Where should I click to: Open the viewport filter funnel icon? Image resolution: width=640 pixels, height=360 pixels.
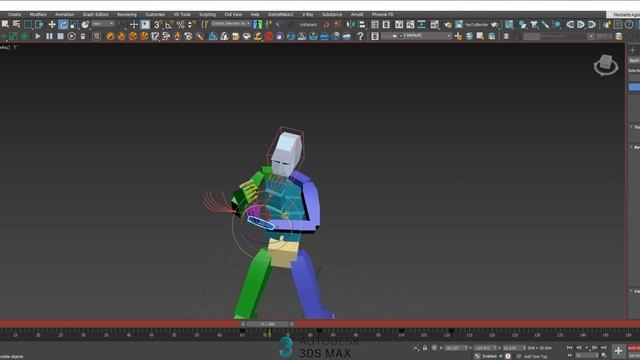point(15,47)
